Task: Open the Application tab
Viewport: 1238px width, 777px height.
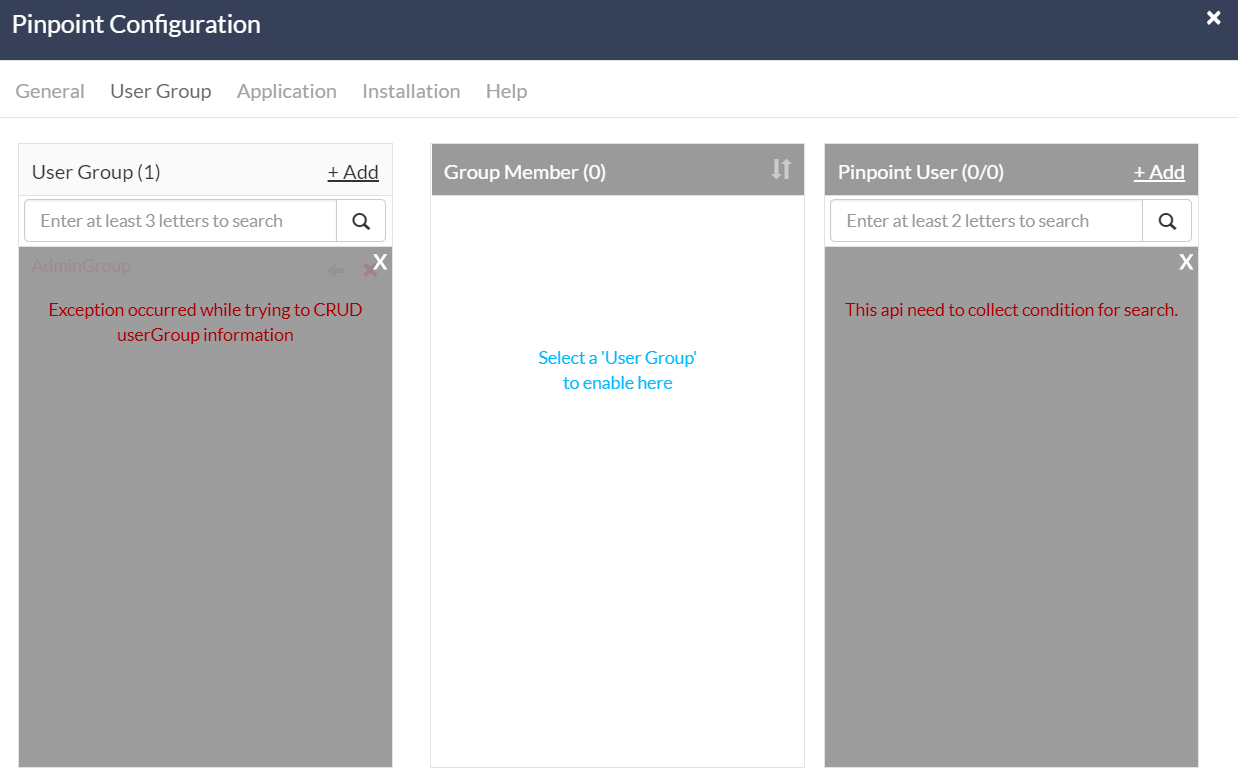Action: click(x=287, y=91)
